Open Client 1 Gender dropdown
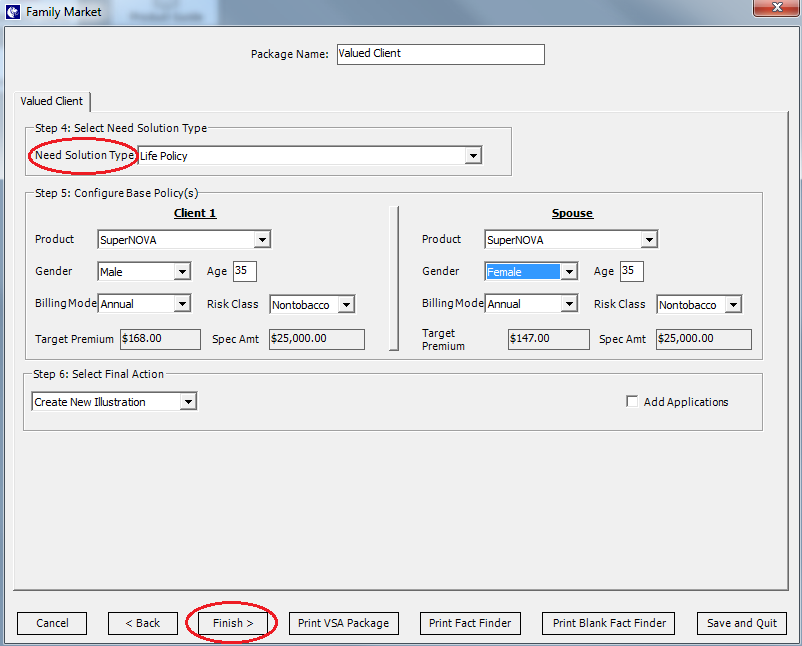 (x=144, y=272)
